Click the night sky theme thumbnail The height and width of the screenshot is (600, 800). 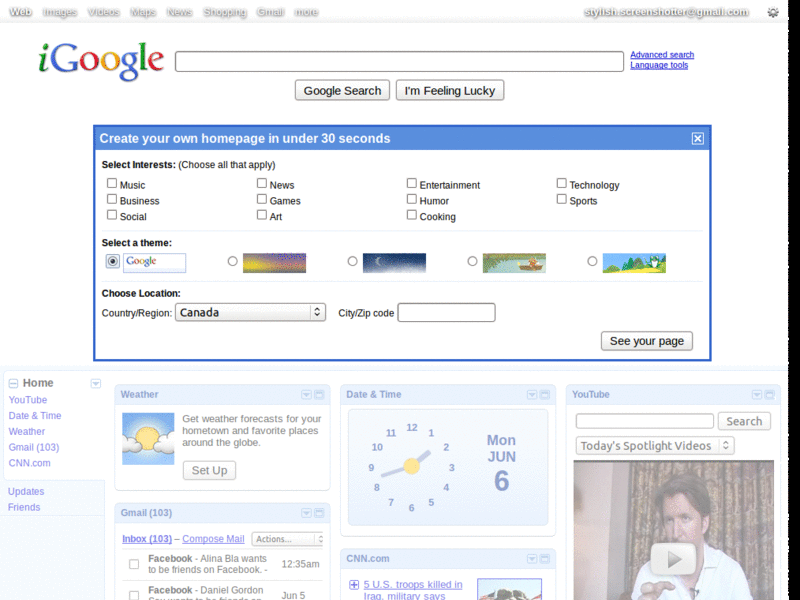click(394, 263)
